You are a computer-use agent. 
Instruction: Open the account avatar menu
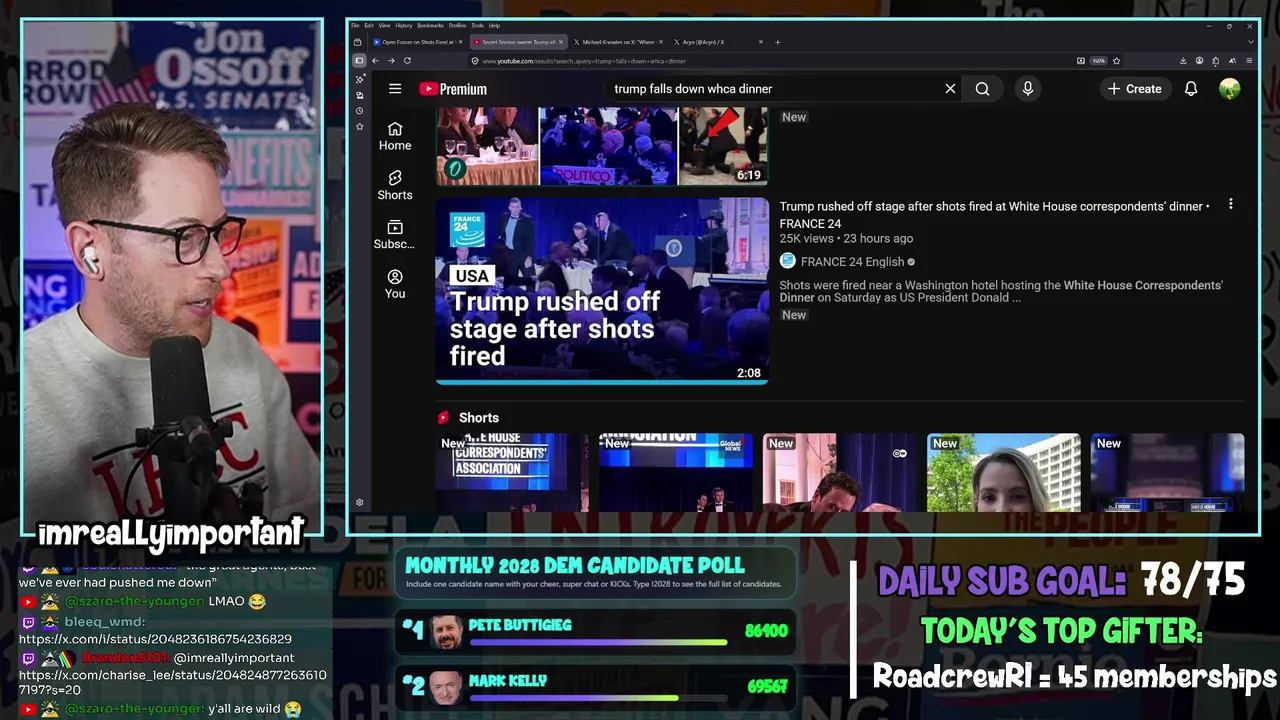pyautogui.click(x=1230, y=89)
